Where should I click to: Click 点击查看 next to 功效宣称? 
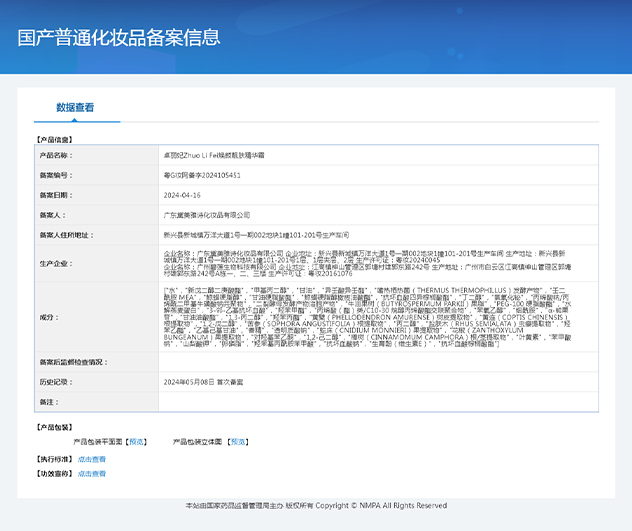[x=92, y=473]
